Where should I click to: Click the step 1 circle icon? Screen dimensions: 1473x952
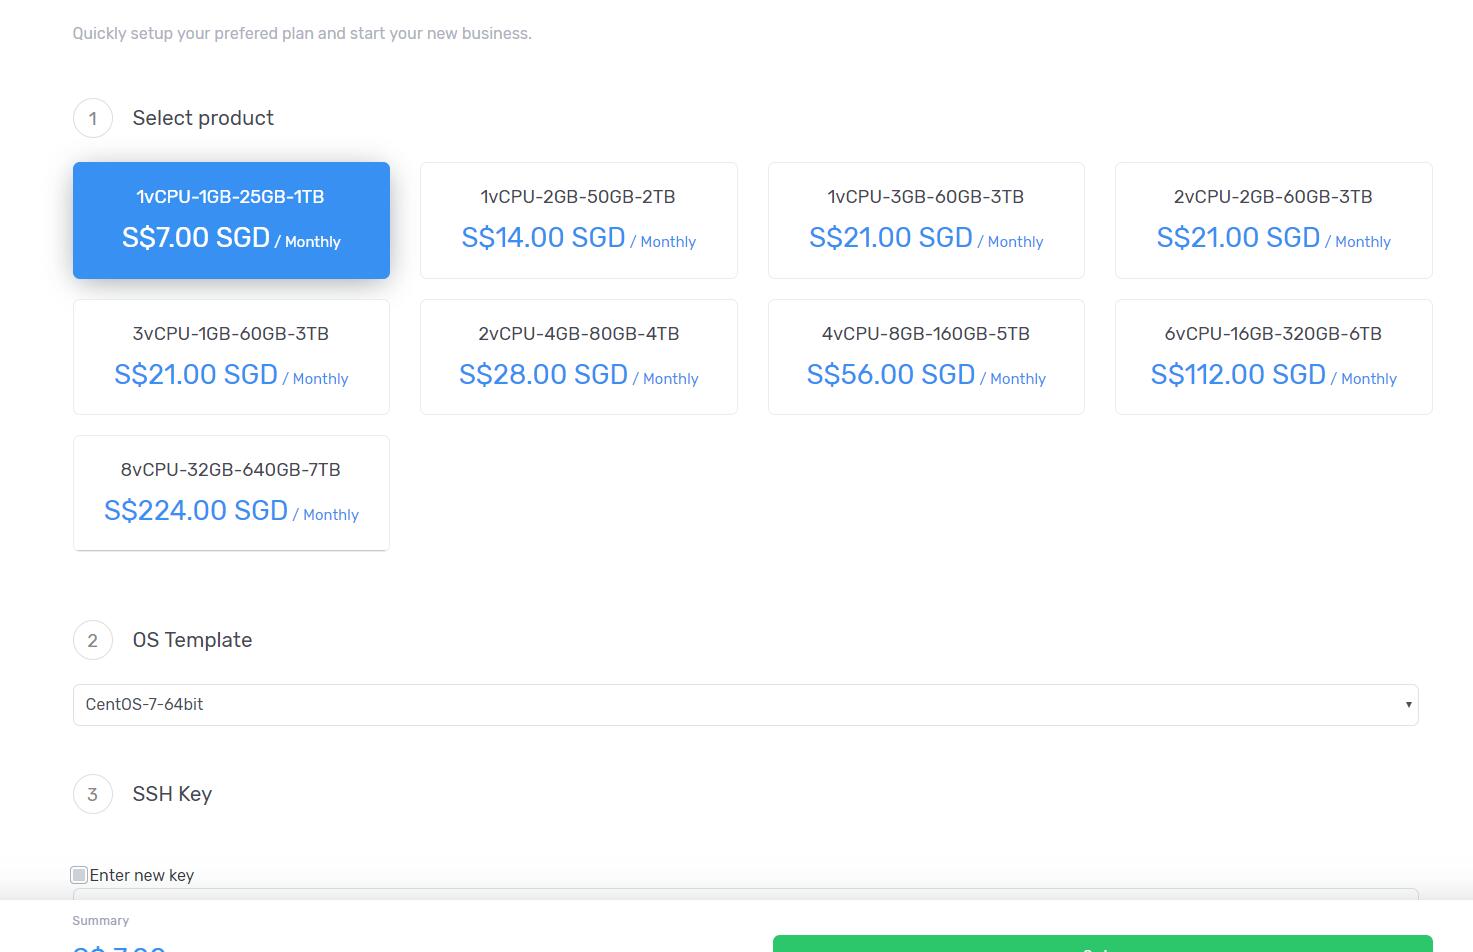(93, 118)
